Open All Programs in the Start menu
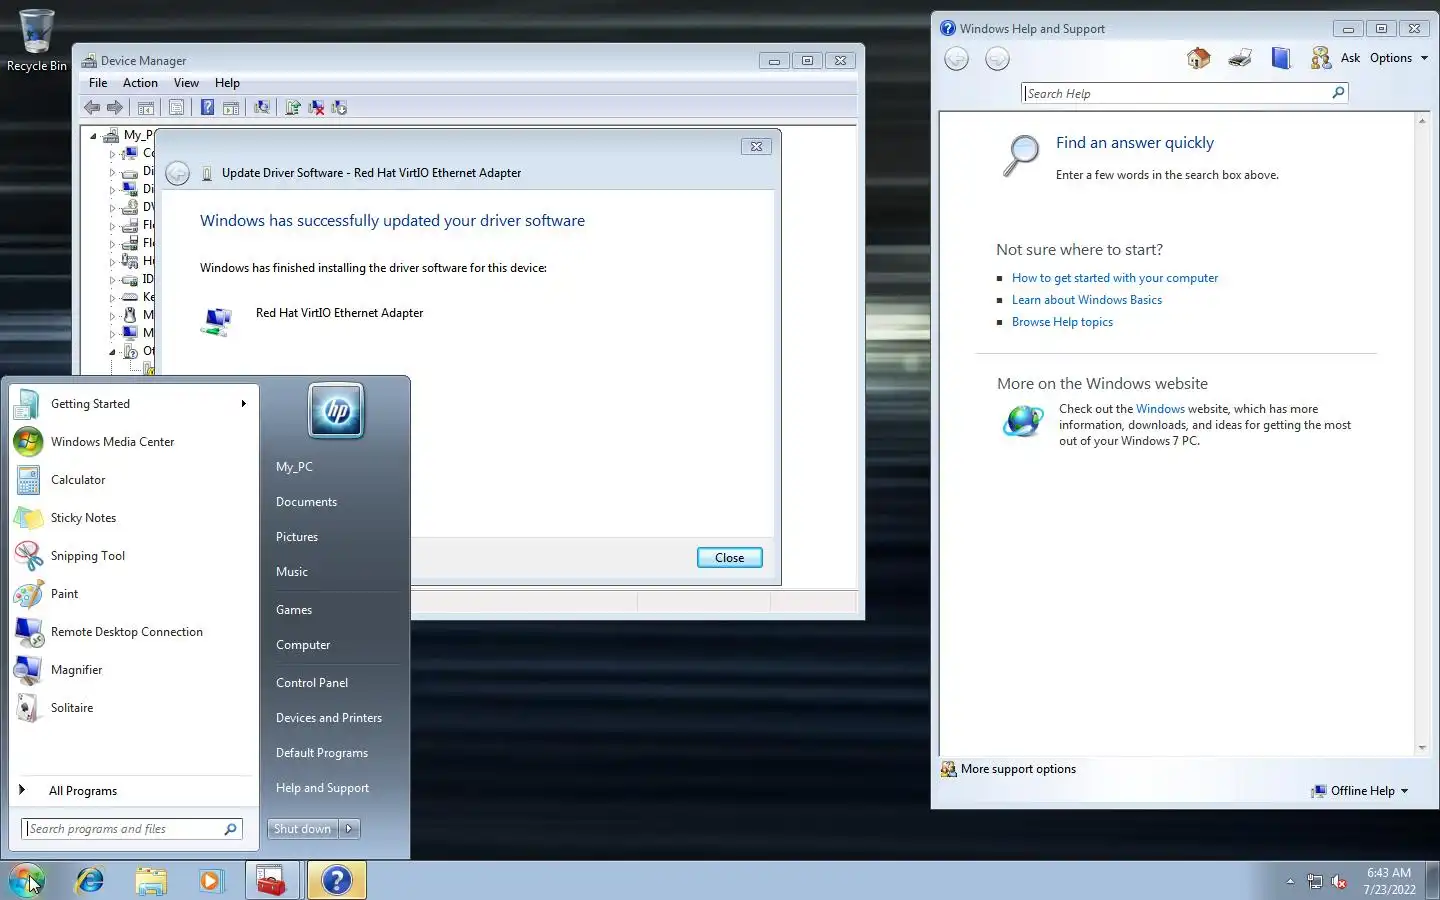This screenshot has height=900, width=1440. [x=83, y=791]
